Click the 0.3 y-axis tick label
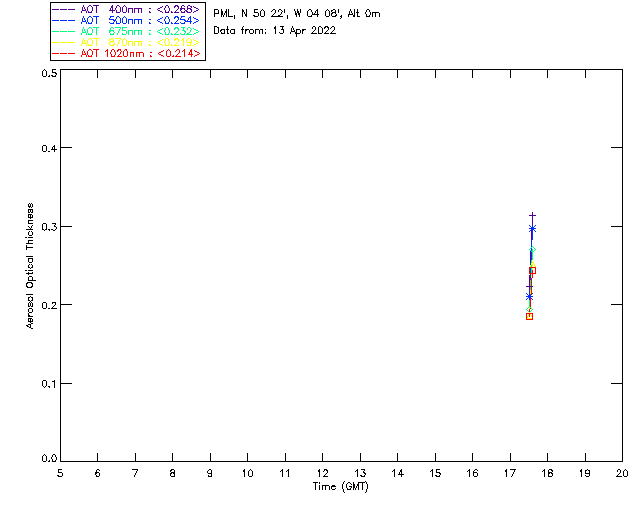Screen dimensions: 640x512 [49, 227]
